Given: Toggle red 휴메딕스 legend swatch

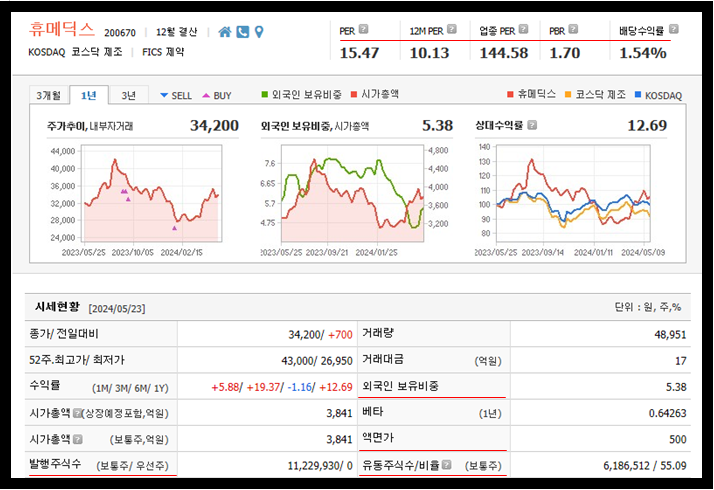Looking at the screenshot, I should click(510, 94).
